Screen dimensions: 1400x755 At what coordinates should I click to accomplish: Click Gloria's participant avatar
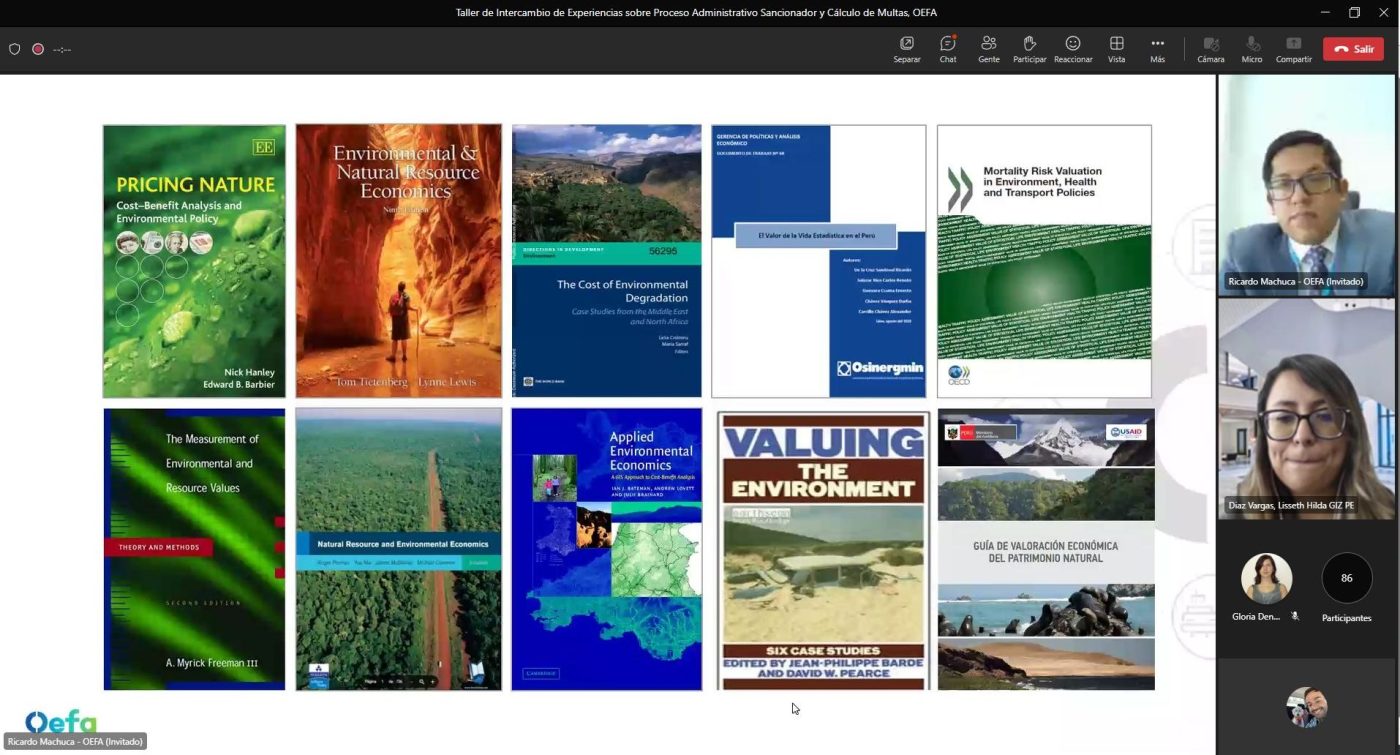1266,579
